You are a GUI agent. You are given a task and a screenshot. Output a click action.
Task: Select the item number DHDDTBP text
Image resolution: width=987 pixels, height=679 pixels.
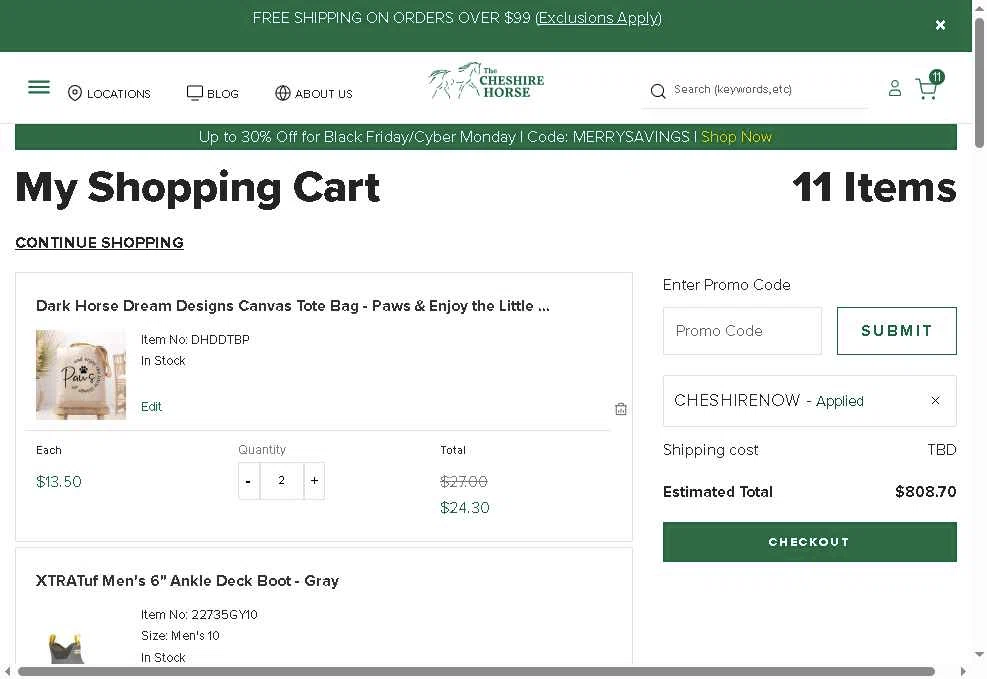(220, 340)
